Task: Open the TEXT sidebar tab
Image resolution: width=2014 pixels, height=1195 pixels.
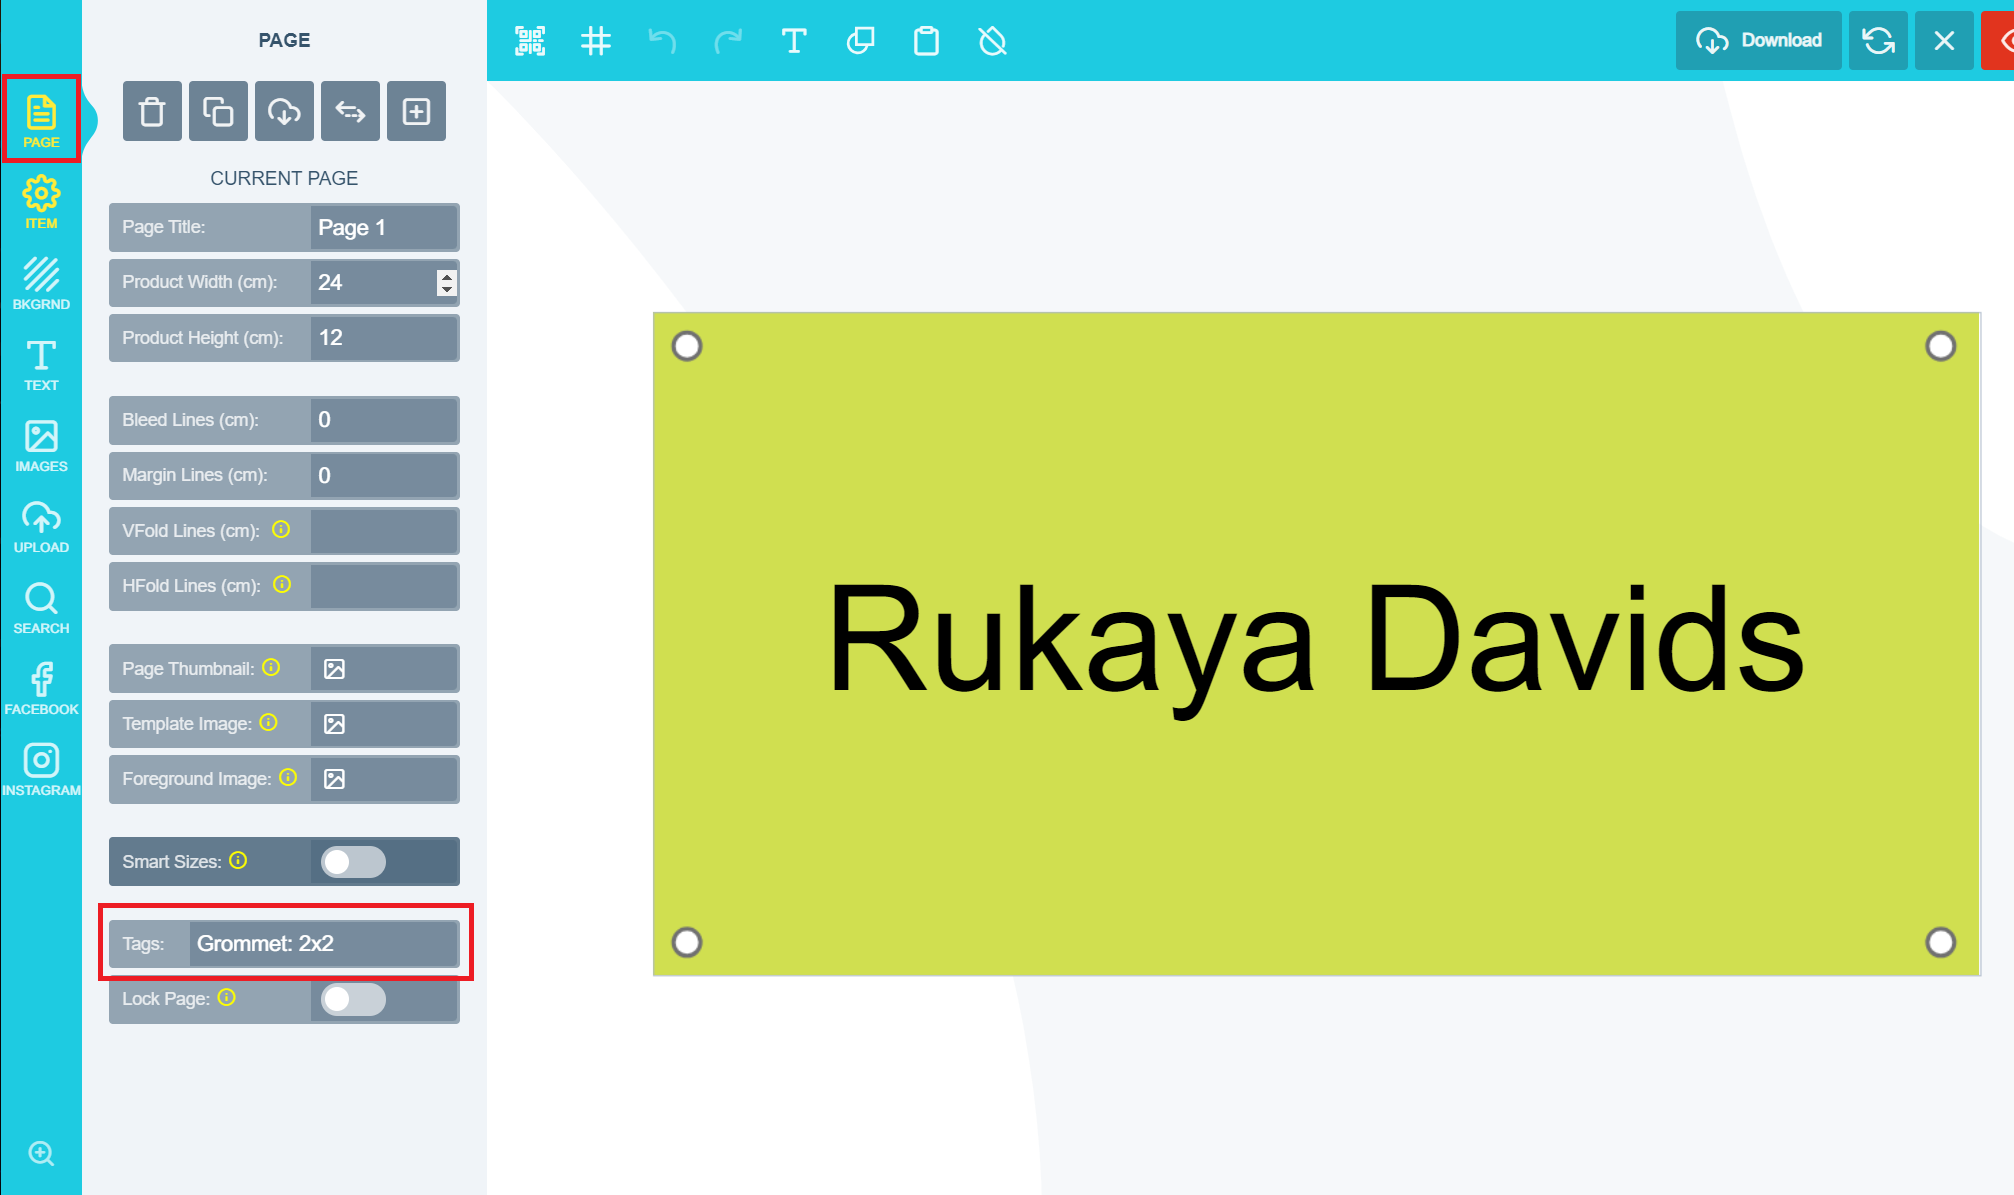Action: (41, 364)
